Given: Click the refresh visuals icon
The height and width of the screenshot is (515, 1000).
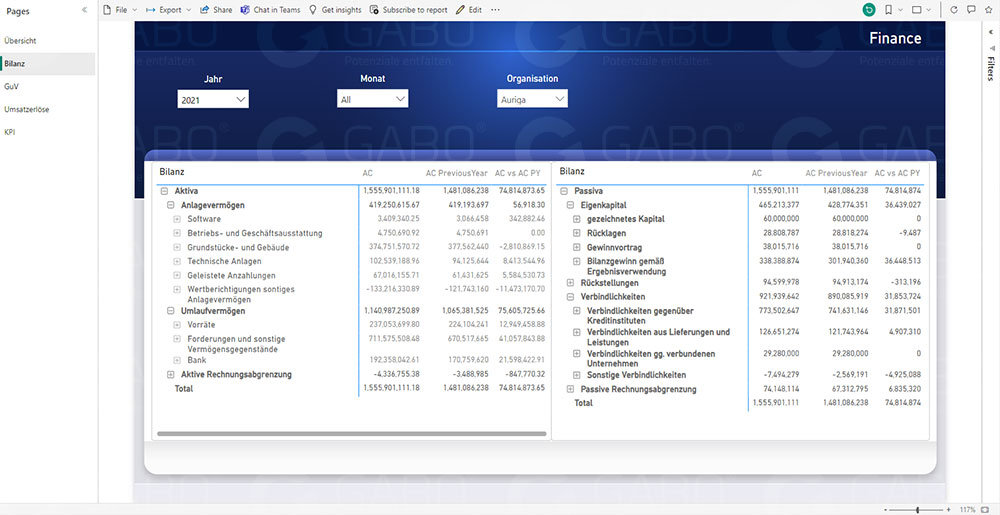Looking at the screenshot, I should (954, 10).
